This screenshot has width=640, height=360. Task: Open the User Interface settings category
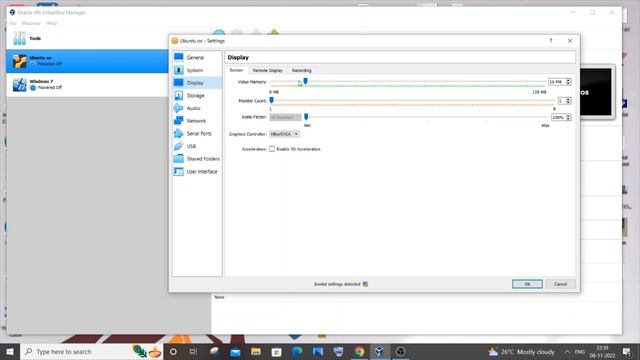tap(197, 171)
